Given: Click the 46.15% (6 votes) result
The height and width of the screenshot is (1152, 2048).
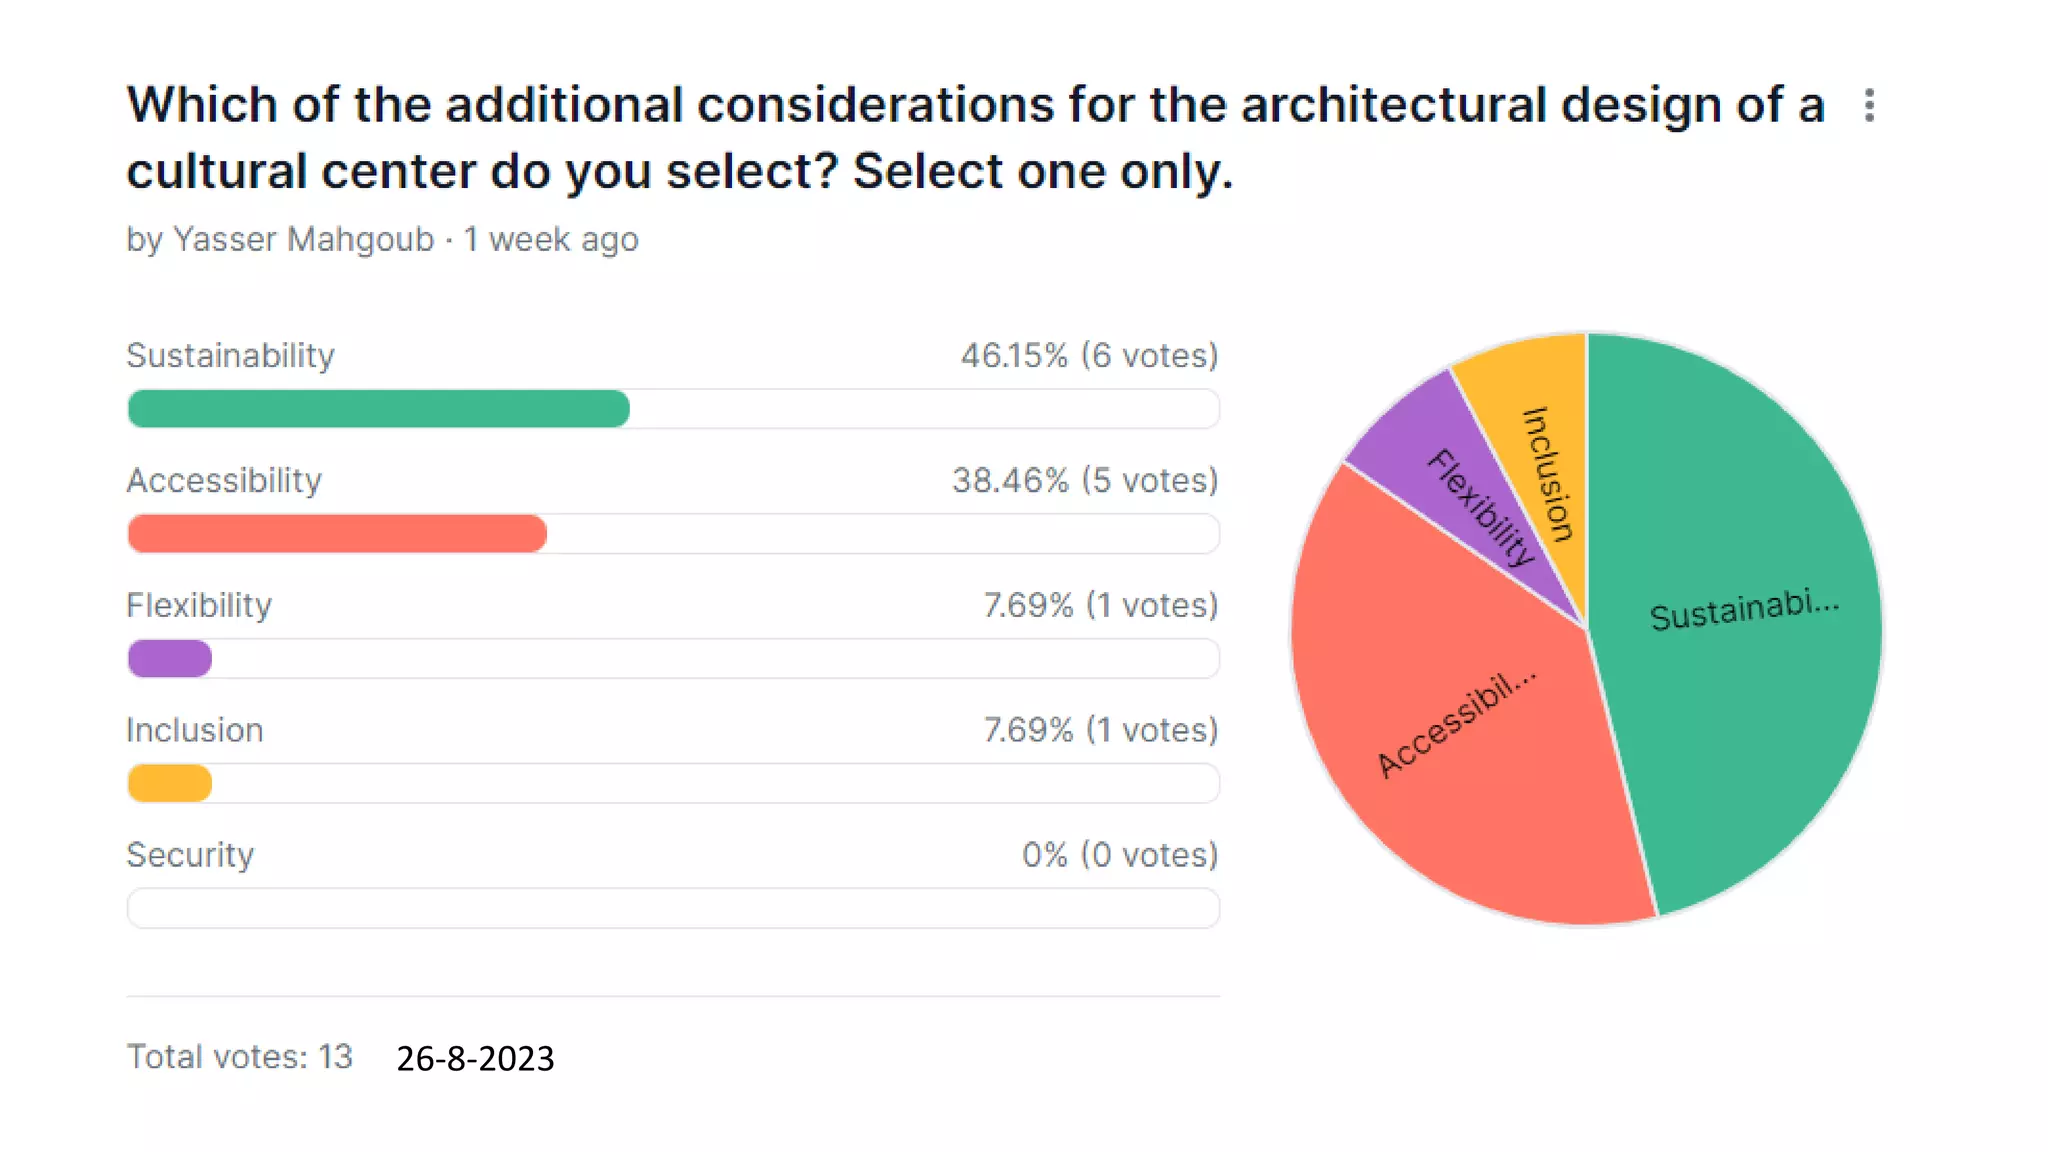Looking at the screenshot, I should [1089, 356].
